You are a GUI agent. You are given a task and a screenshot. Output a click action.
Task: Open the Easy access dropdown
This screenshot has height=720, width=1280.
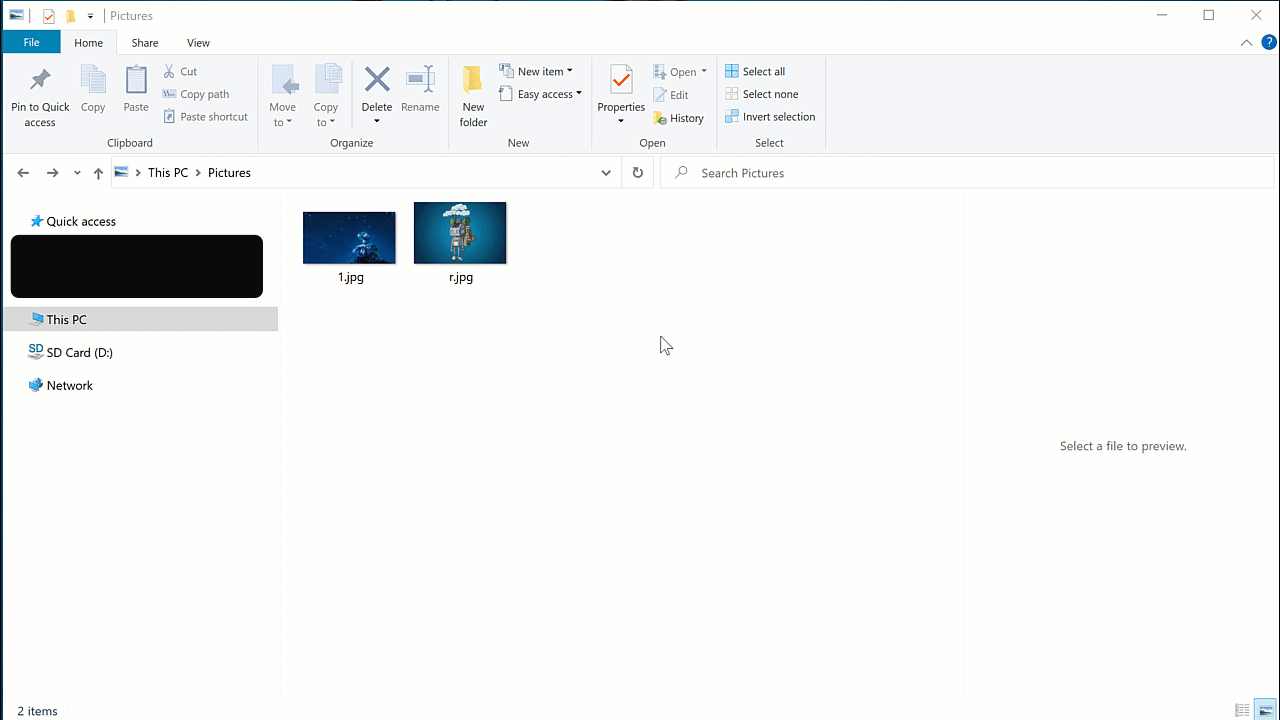pyautogui.click(x=540, y=94)
